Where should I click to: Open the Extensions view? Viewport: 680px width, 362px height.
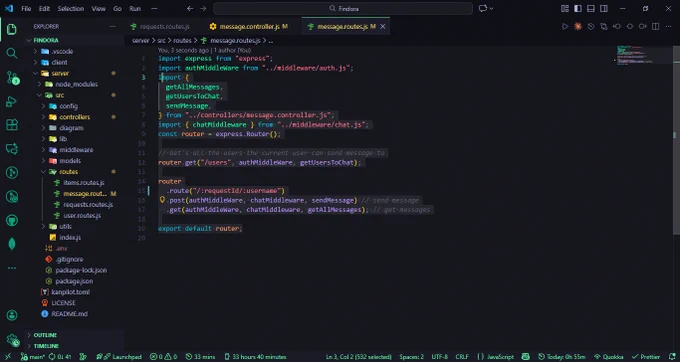[12, 125]
